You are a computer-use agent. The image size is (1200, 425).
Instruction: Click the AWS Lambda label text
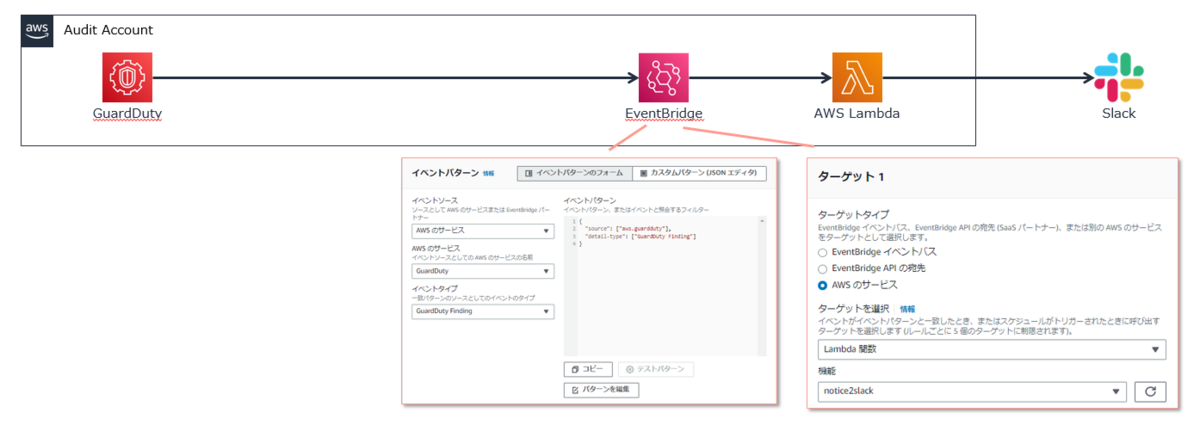(857, 114)
